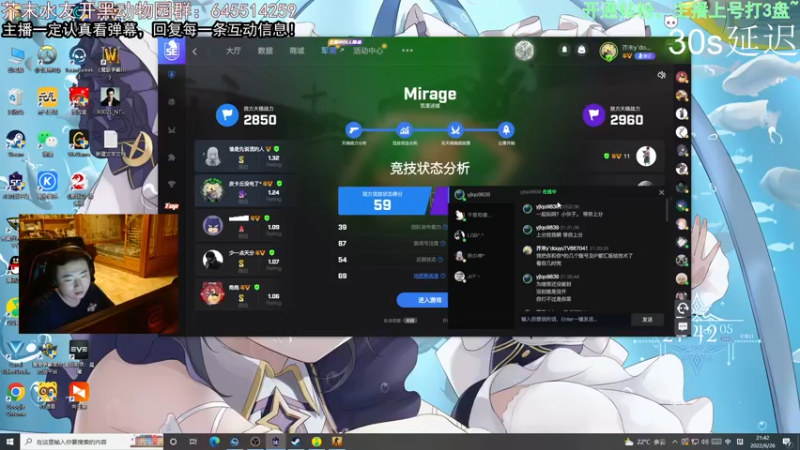Image resolution: width=800 pixels, height=450 pixels.
Task: Open the lock icon beside the bell
Action: click(x=581, y=49)
